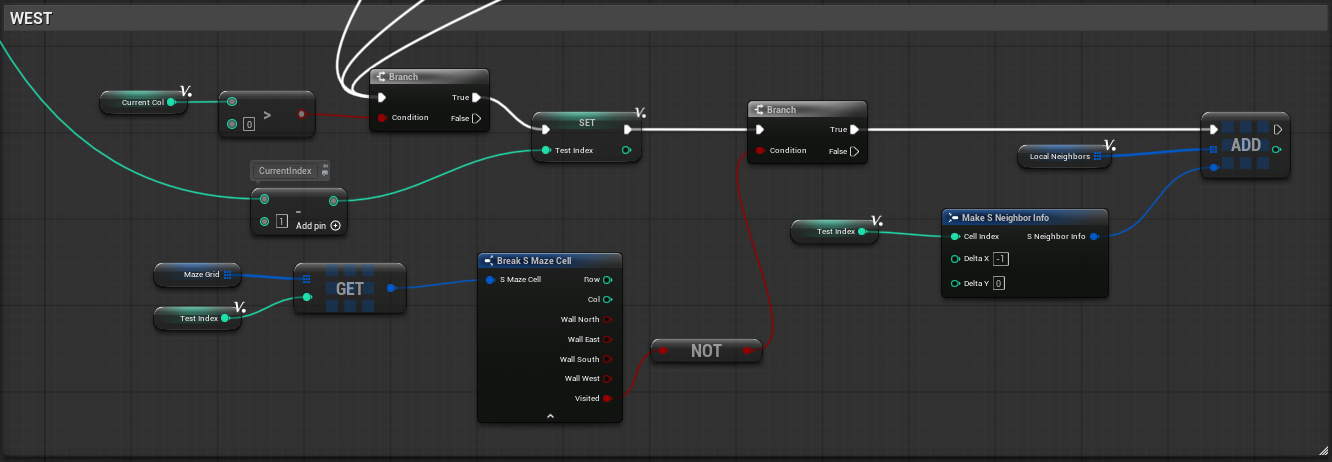Click the Add pin plus icon on subtract node
The width and height of the screenshot is (1332, 462).
coord(336,226)
